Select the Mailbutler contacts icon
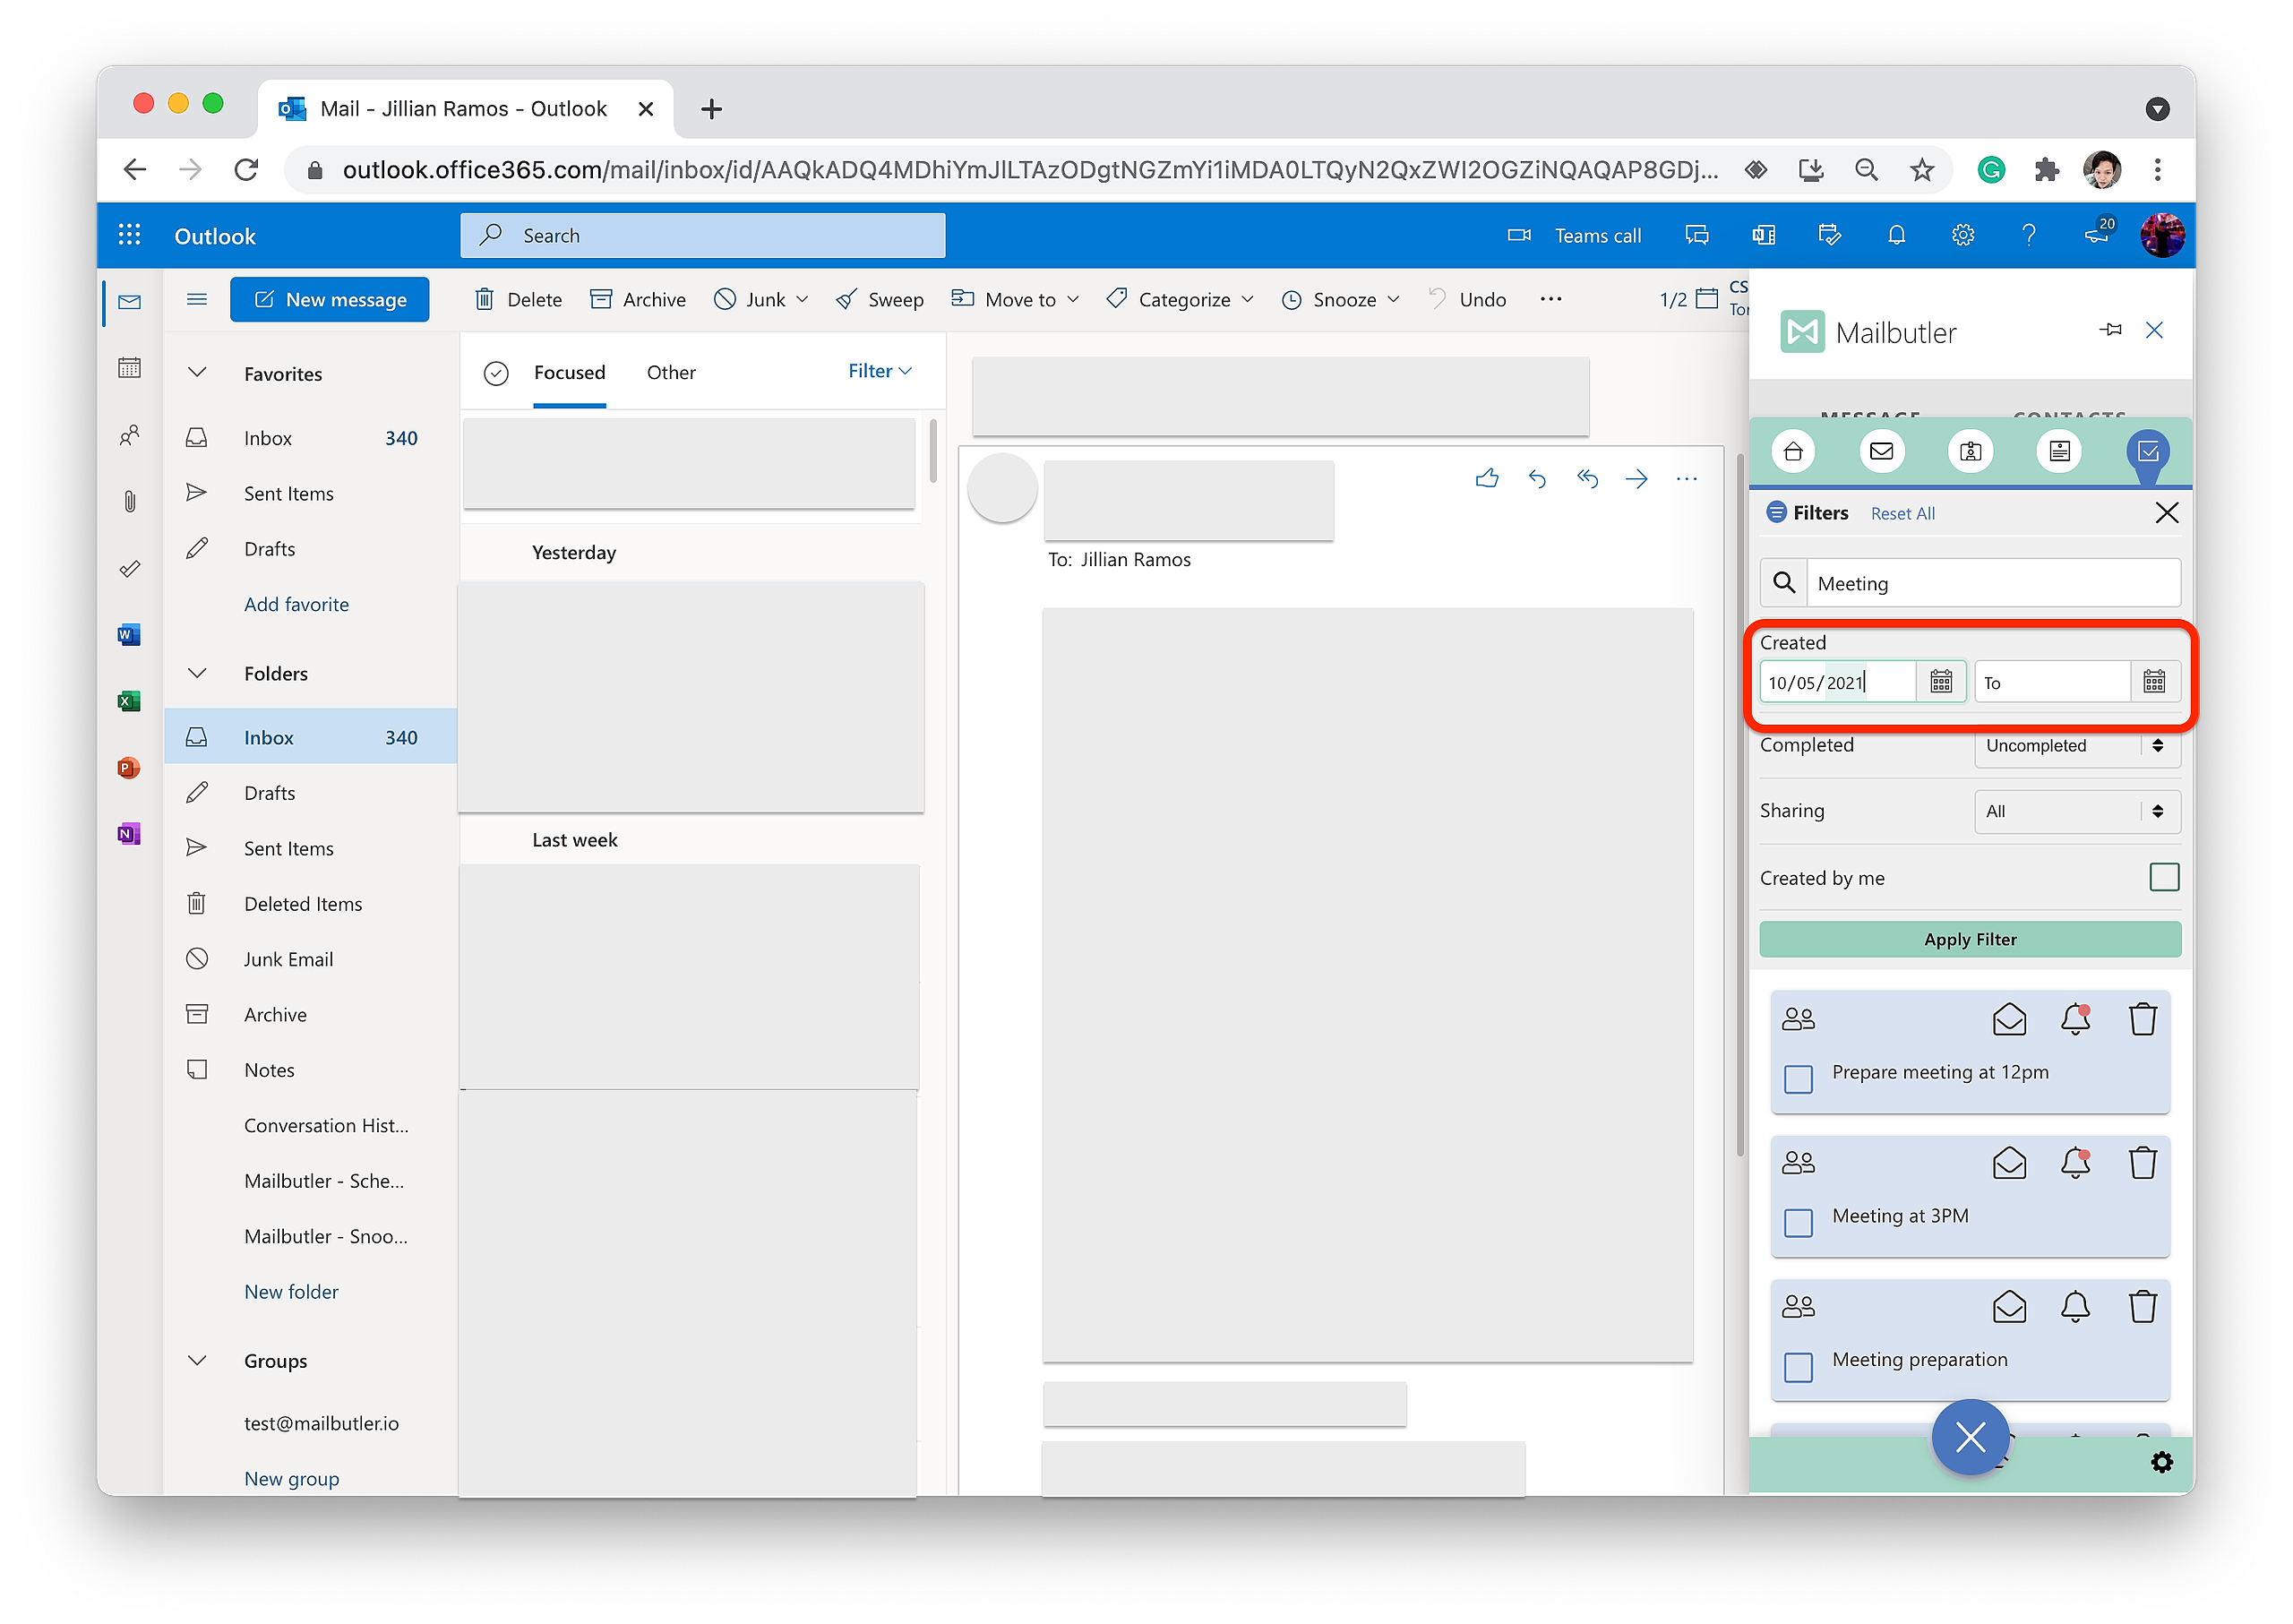This screenshot has height=1624, width=2293. 1971,451
